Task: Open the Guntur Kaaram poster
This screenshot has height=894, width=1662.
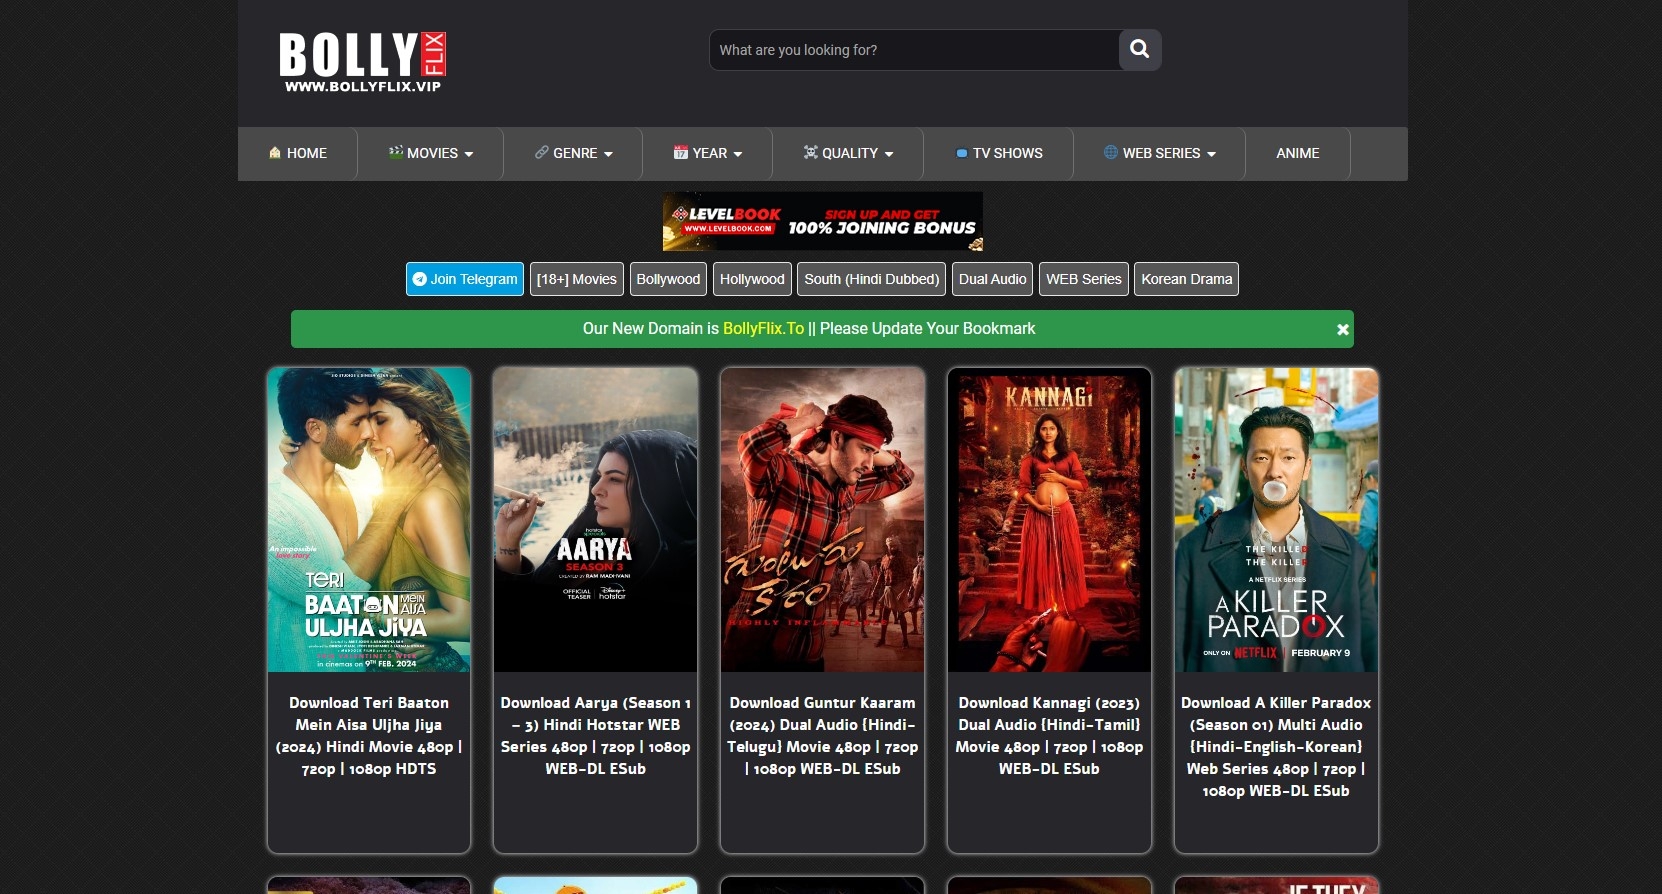Action: [x=823, y=520]
